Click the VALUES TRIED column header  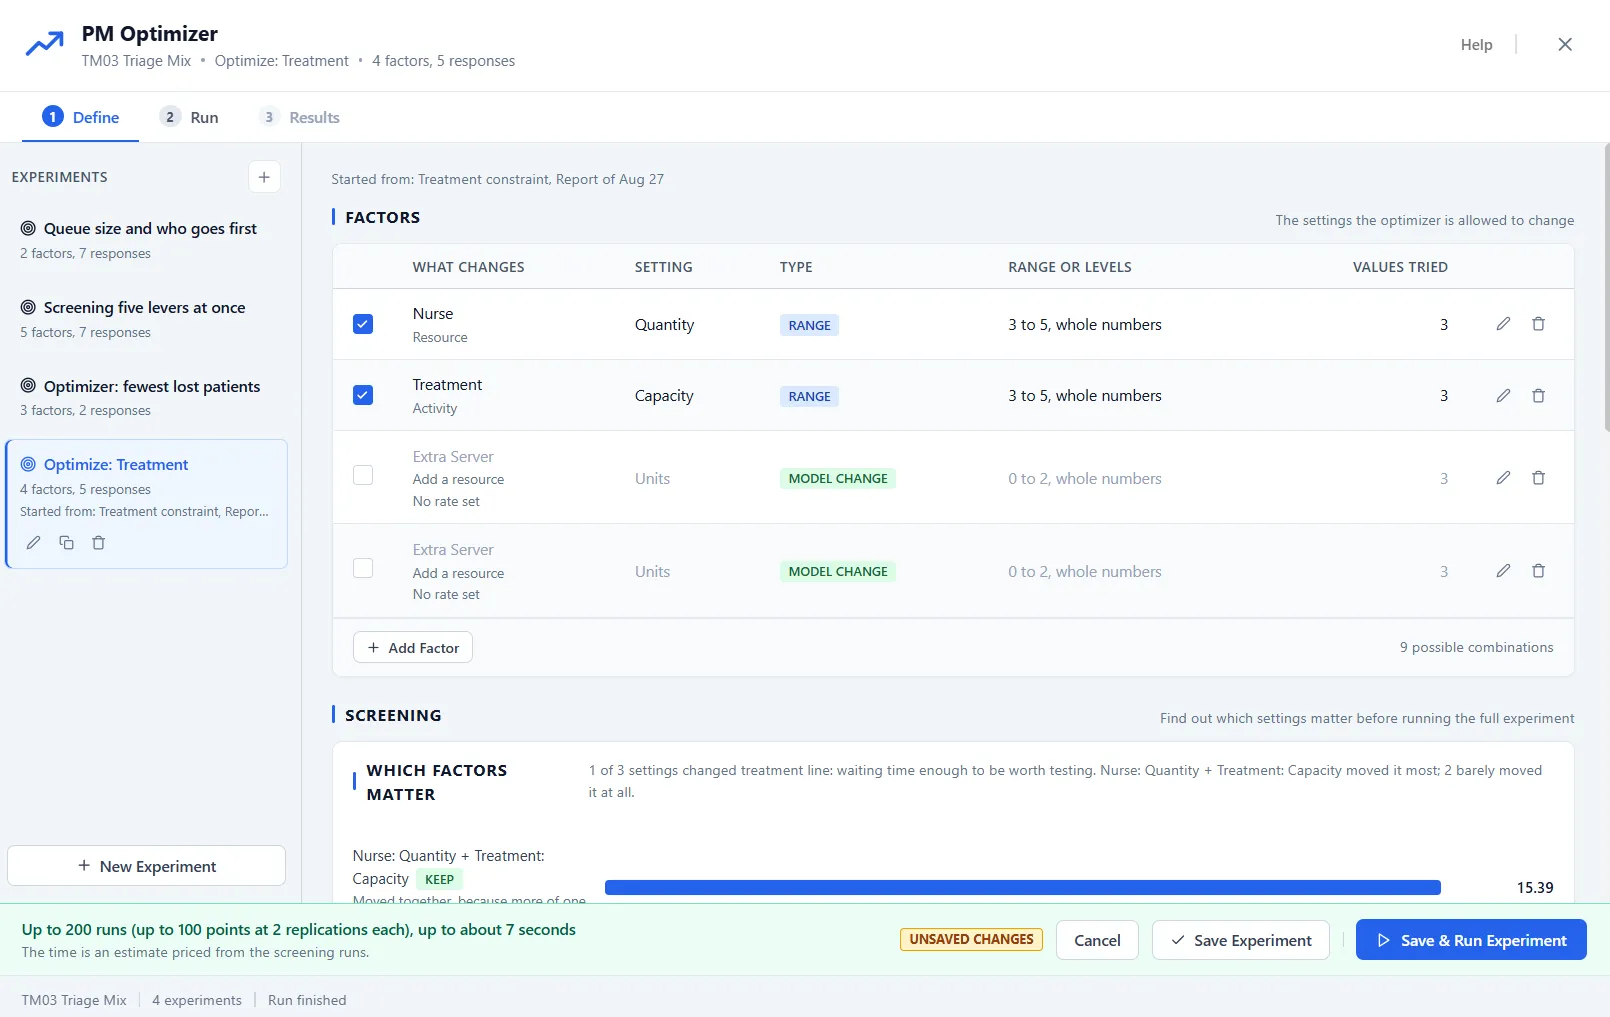(x=1400, y=267)
